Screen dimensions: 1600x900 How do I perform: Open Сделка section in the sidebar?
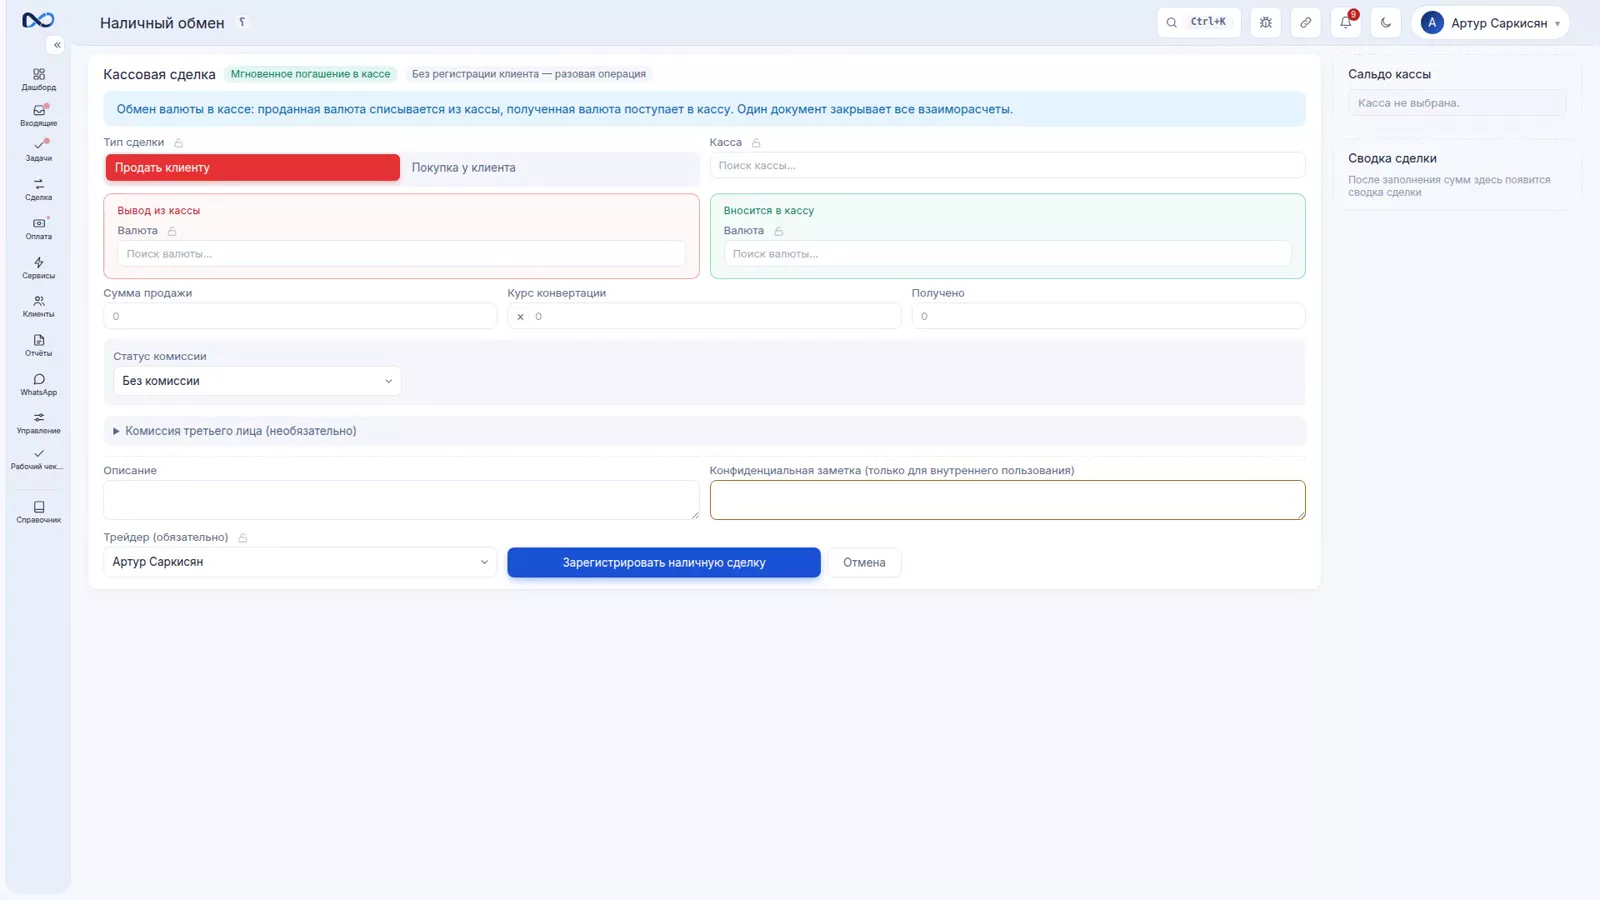coord(38,189)
